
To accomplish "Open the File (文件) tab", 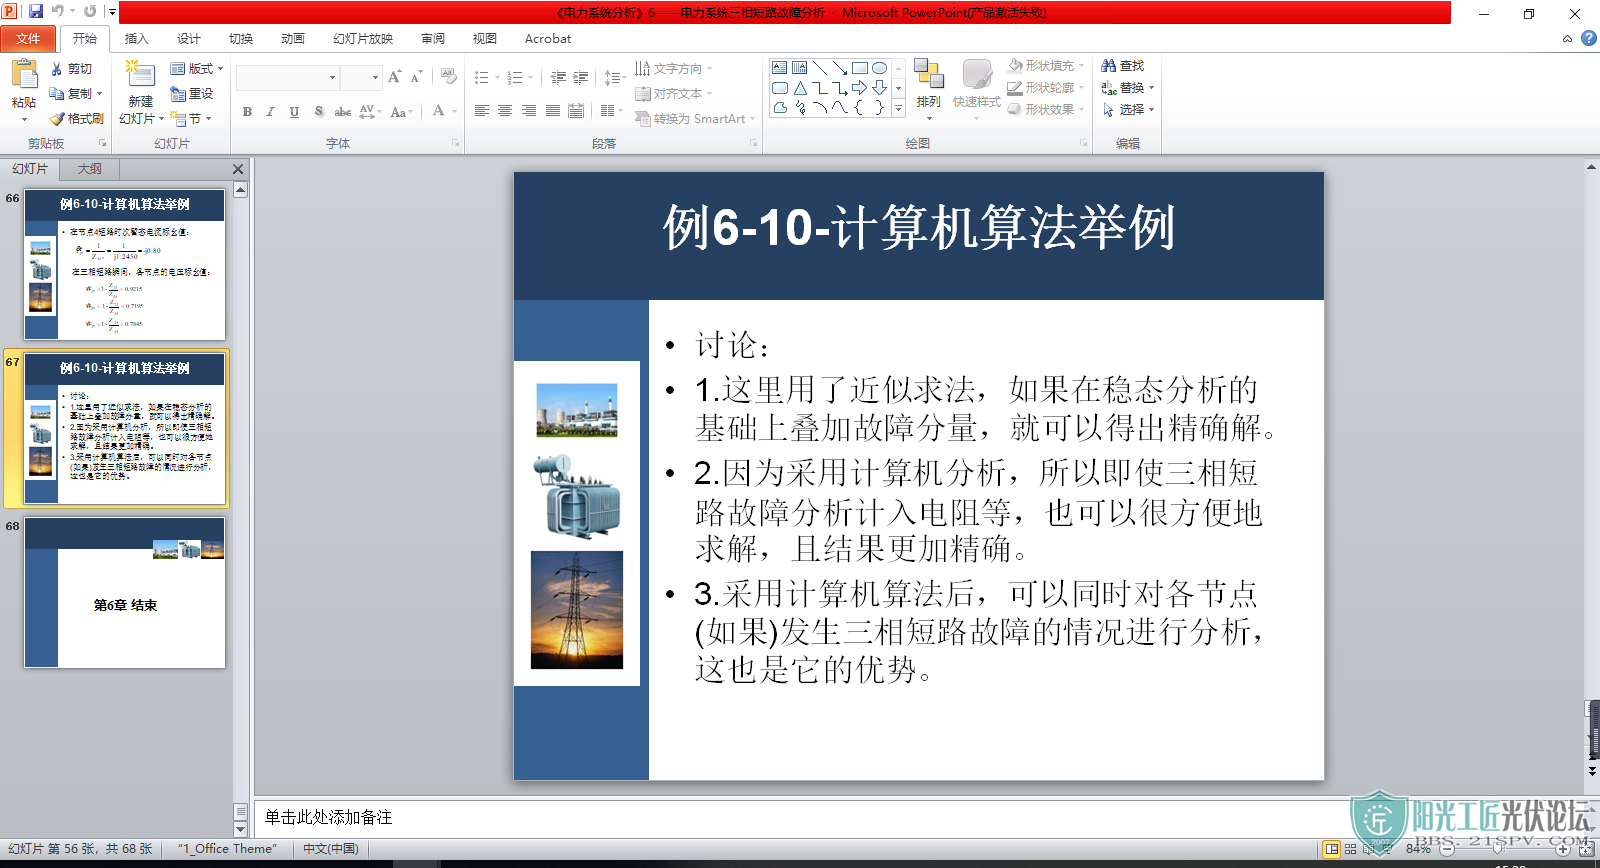I will point(28,39).
